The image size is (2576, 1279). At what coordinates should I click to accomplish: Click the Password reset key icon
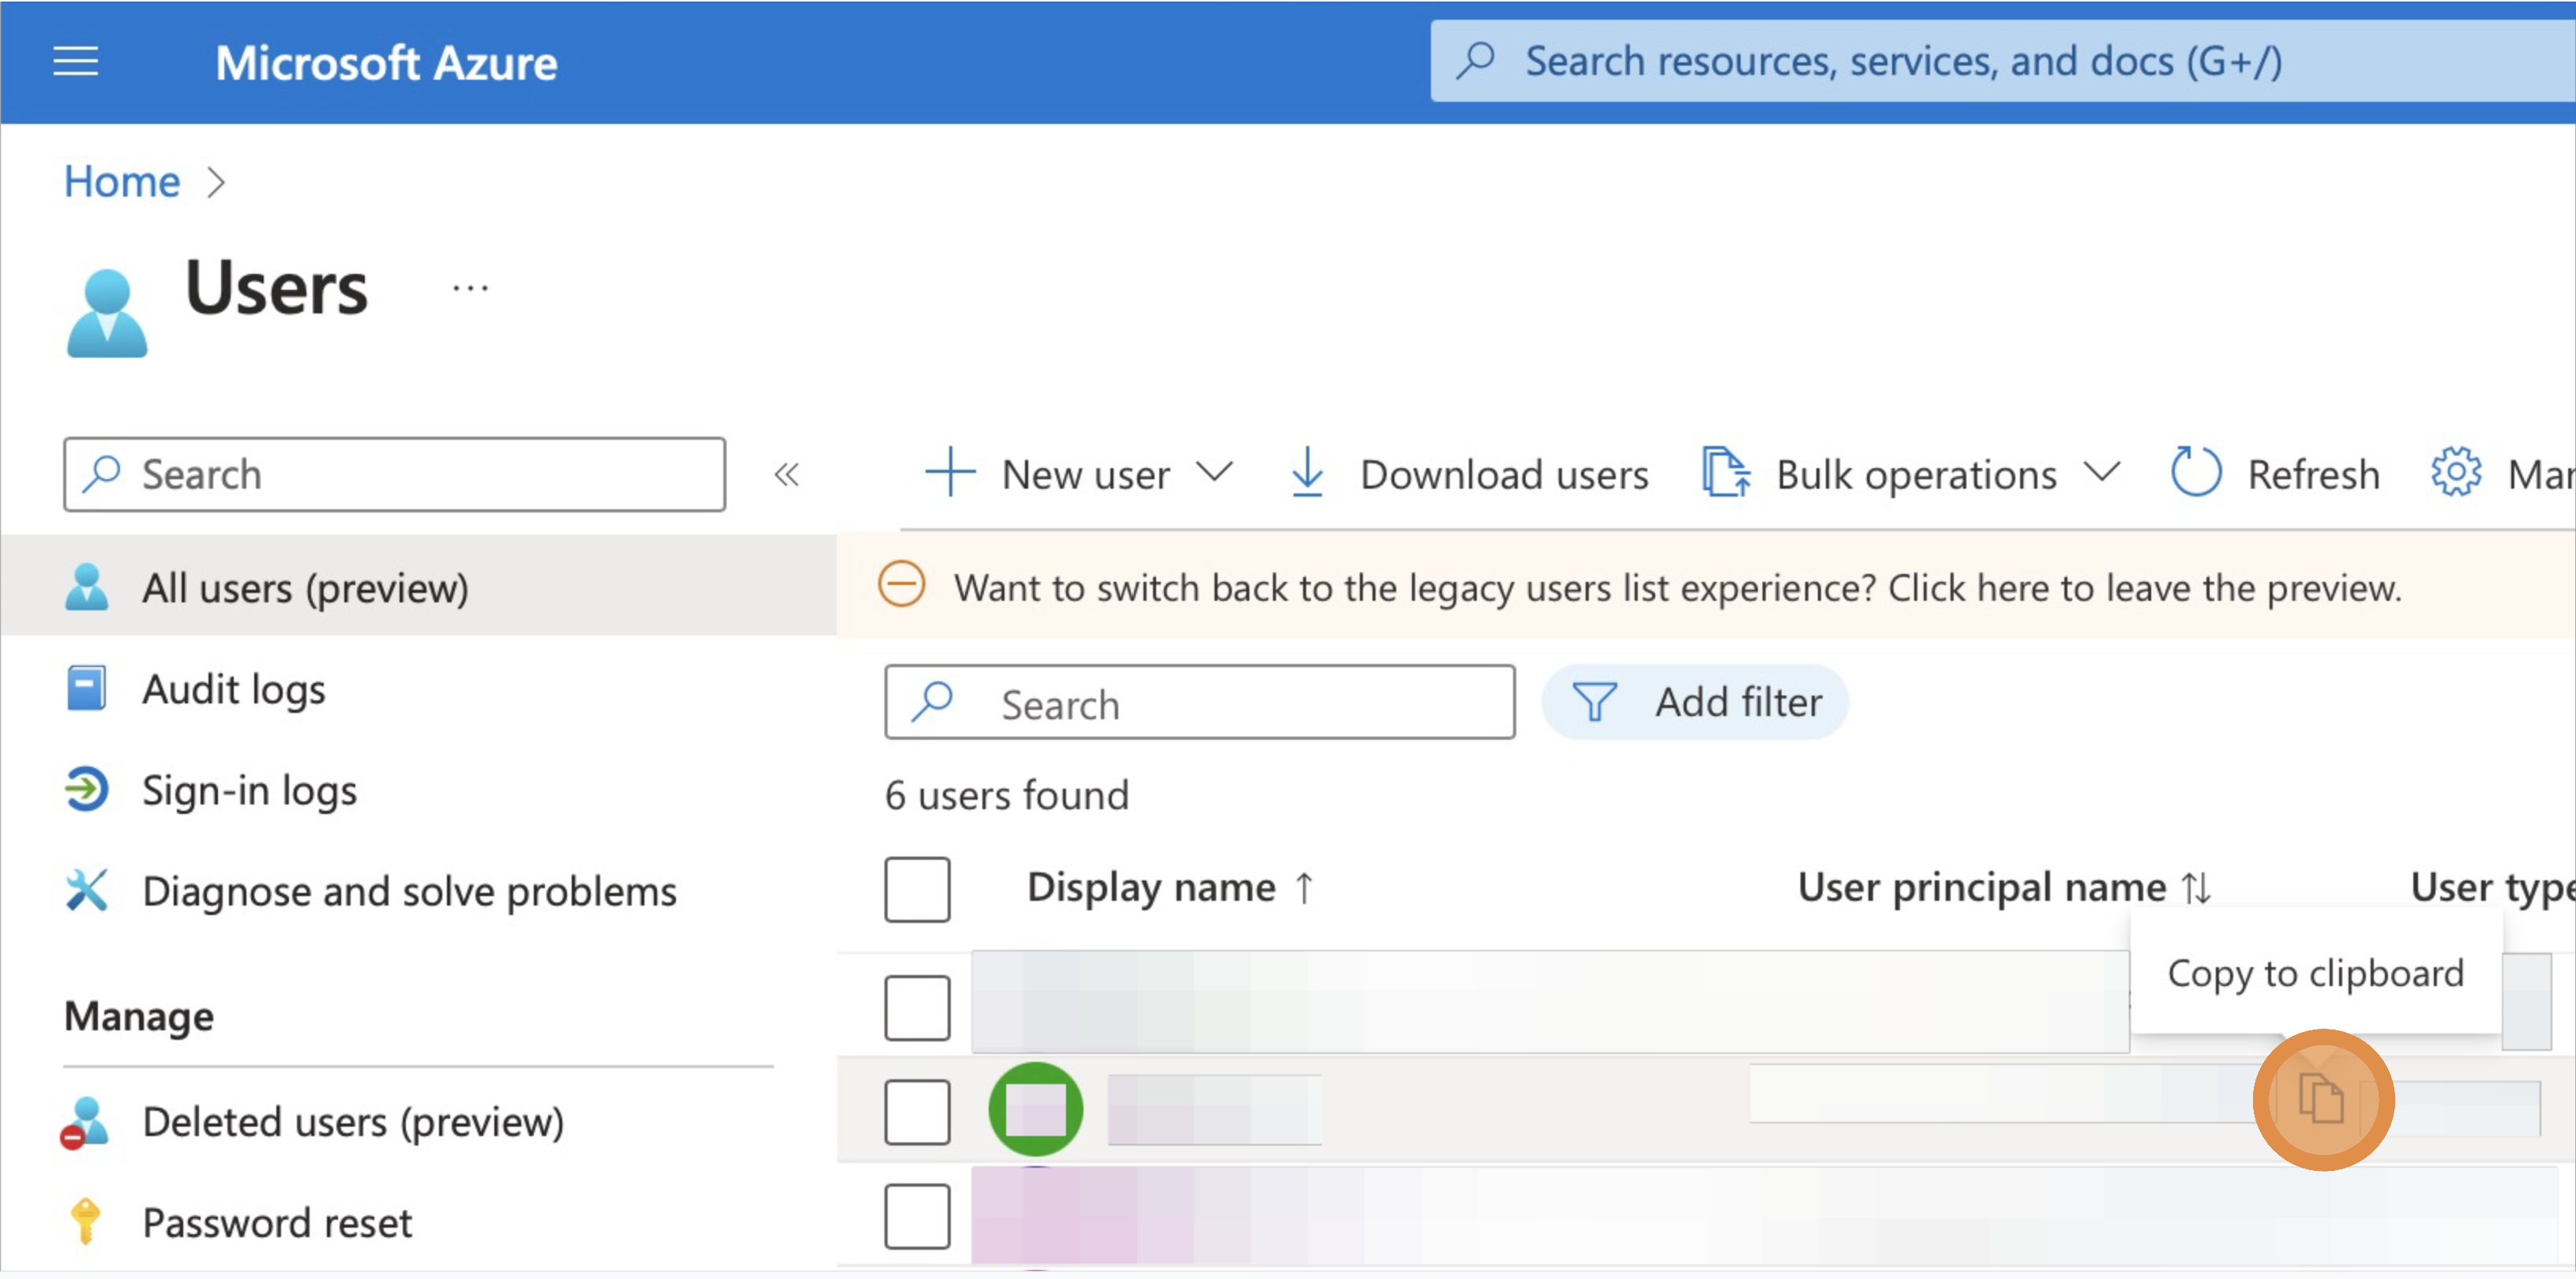[x=87, y=1221]
